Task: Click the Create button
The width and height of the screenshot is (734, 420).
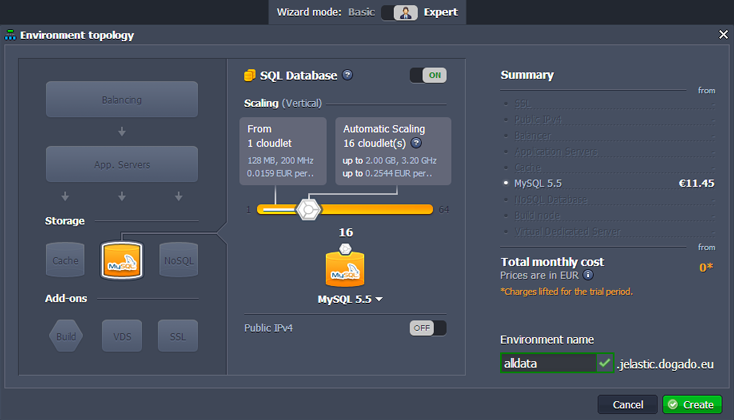Action: (x=691, y=404)
